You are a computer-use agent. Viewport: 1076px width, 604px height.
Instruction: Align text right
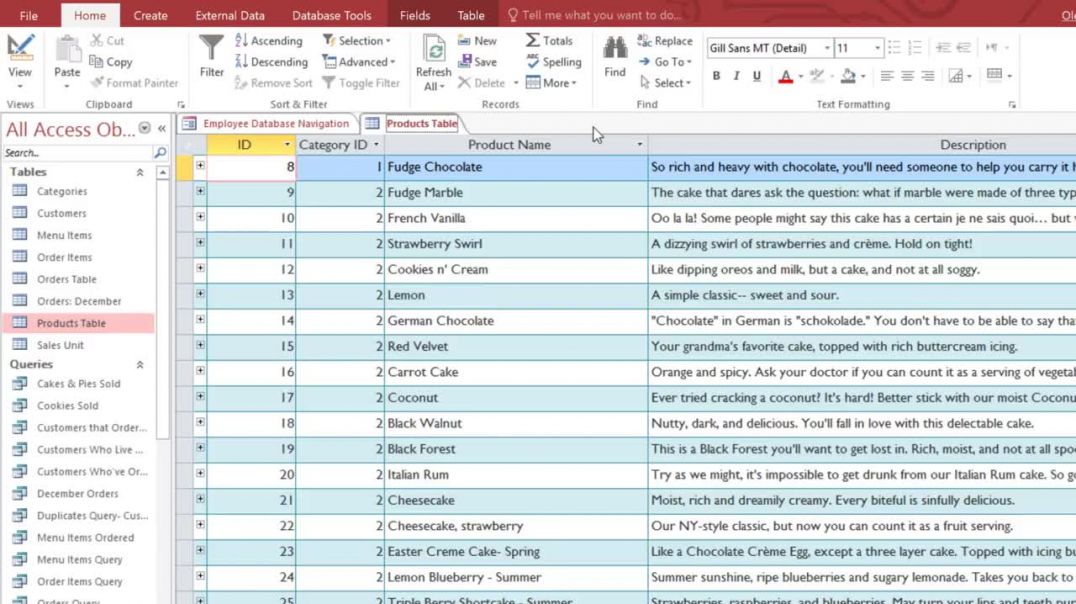pyautogui.click(x=928, y=76)
